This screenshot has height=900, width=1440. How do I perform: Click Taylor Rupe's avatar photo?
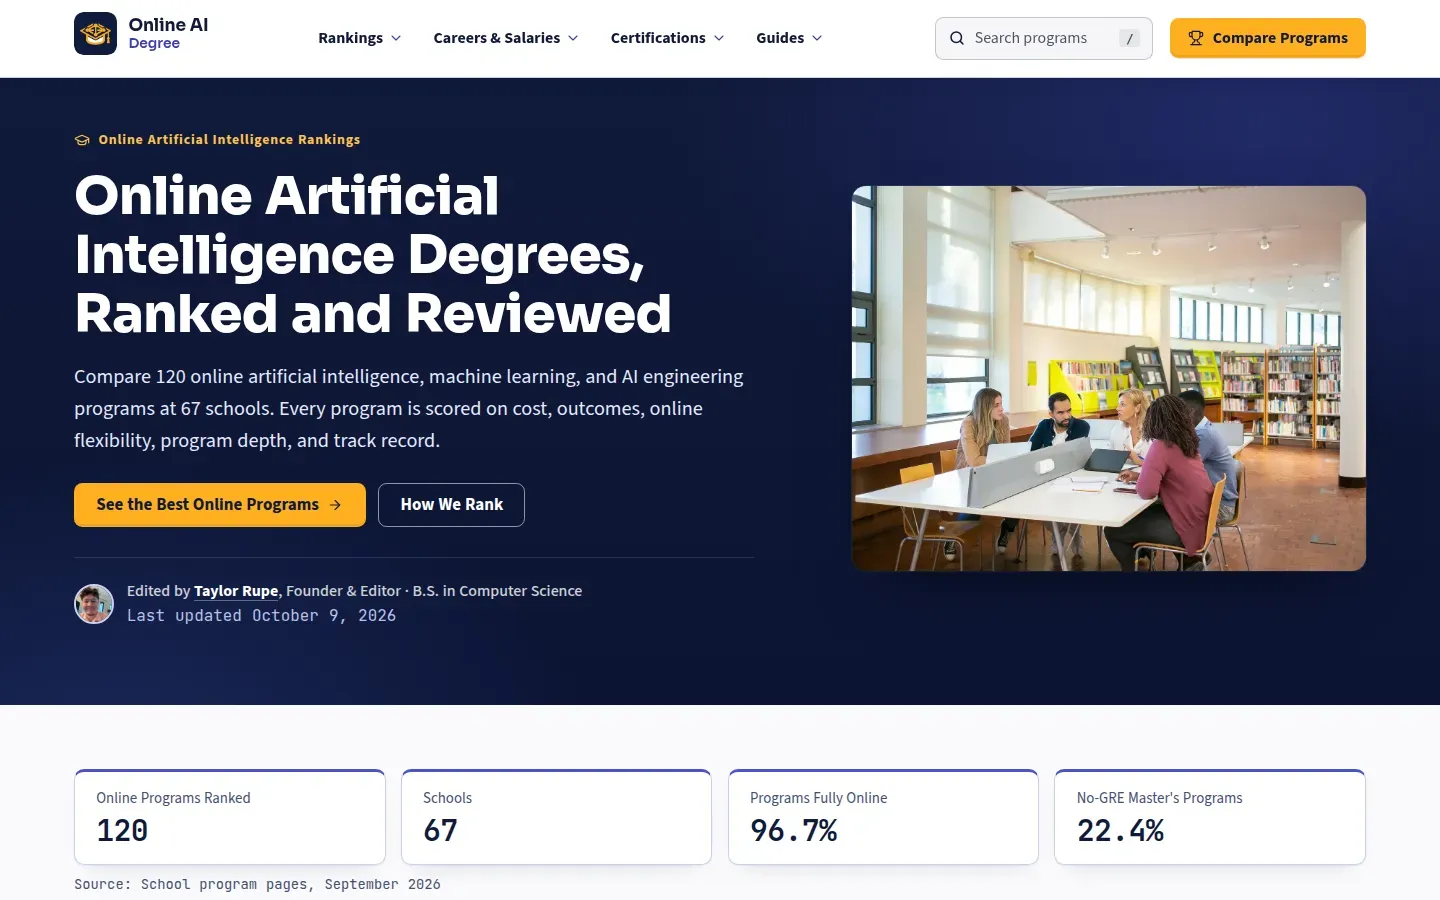[x=94, y=604]
